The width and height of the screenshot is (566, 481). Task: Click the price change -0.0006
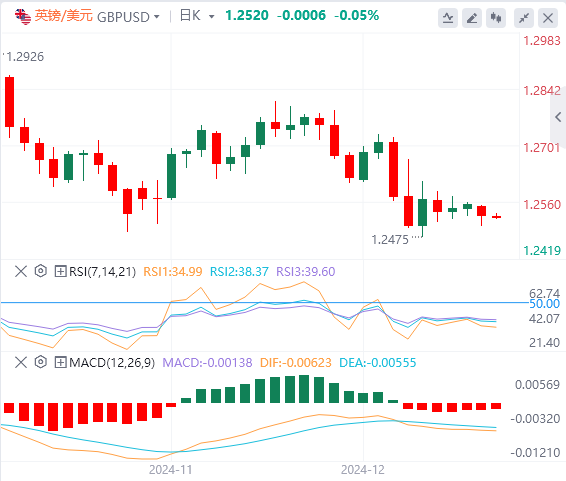[301, 16]
